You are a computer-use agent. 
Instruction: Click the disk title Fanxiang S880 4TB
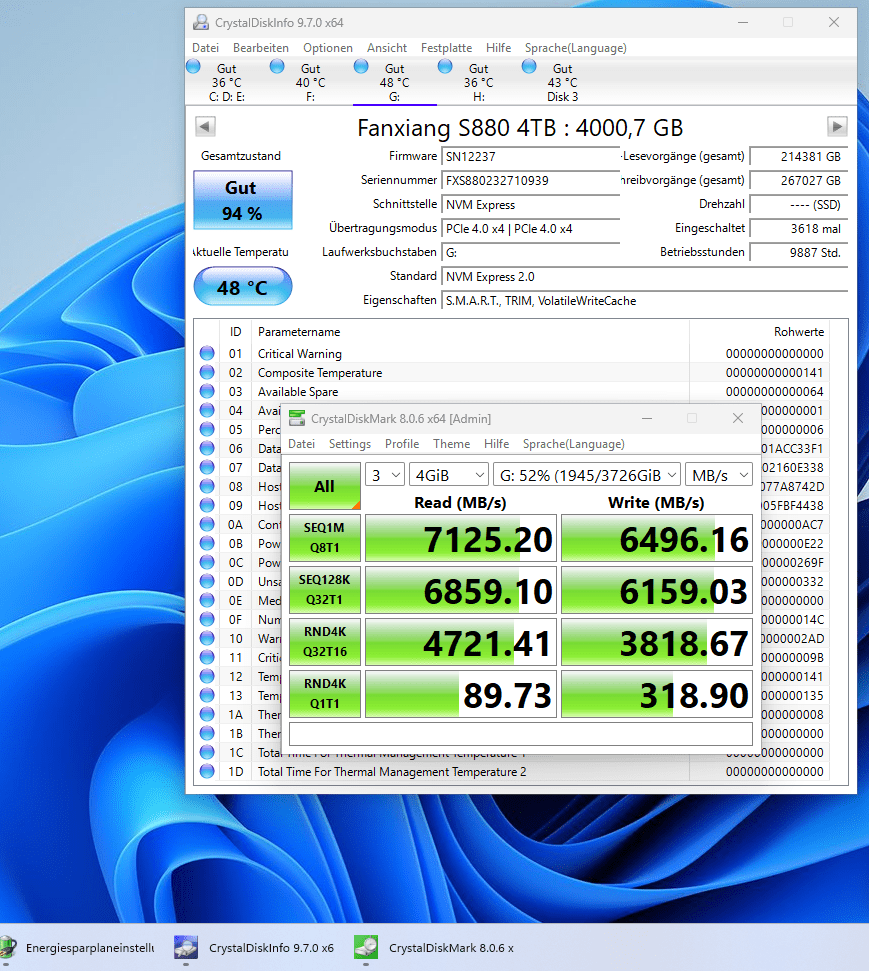[520, 128]
